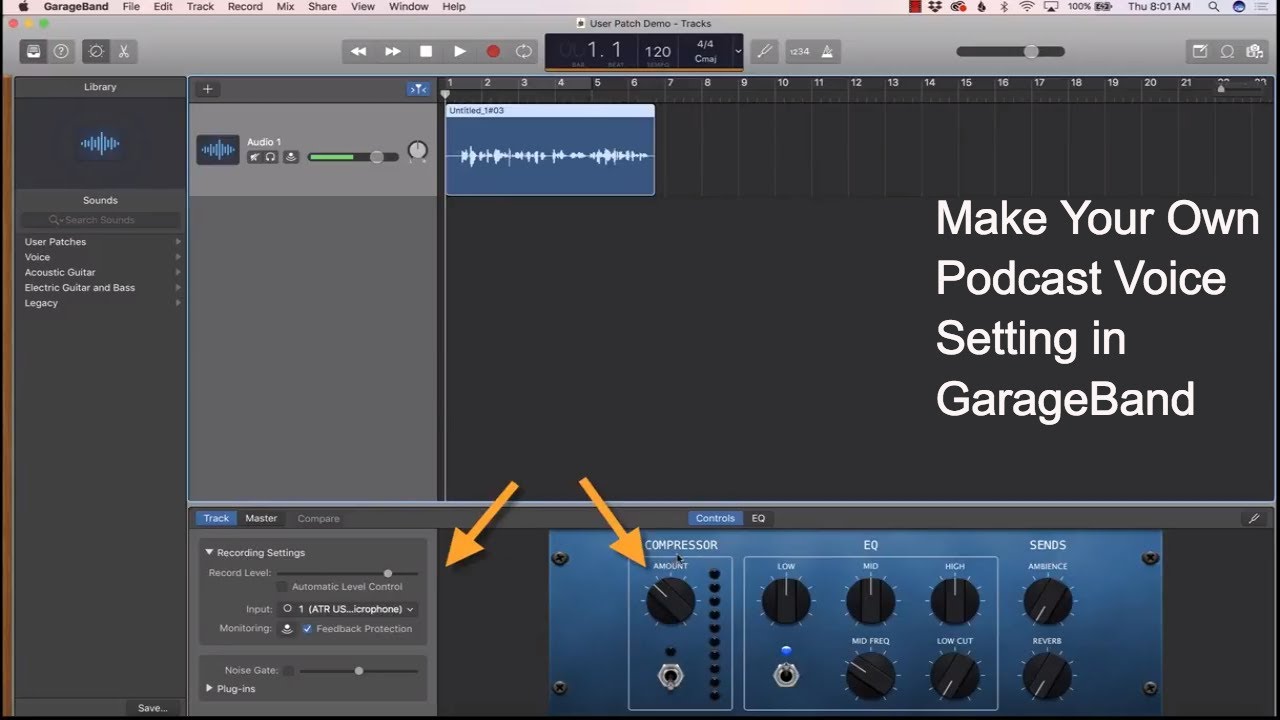1280x720 pixels.
Task: Click the 4/4 Cmaj signature display
Action: (x=705, y=51)
